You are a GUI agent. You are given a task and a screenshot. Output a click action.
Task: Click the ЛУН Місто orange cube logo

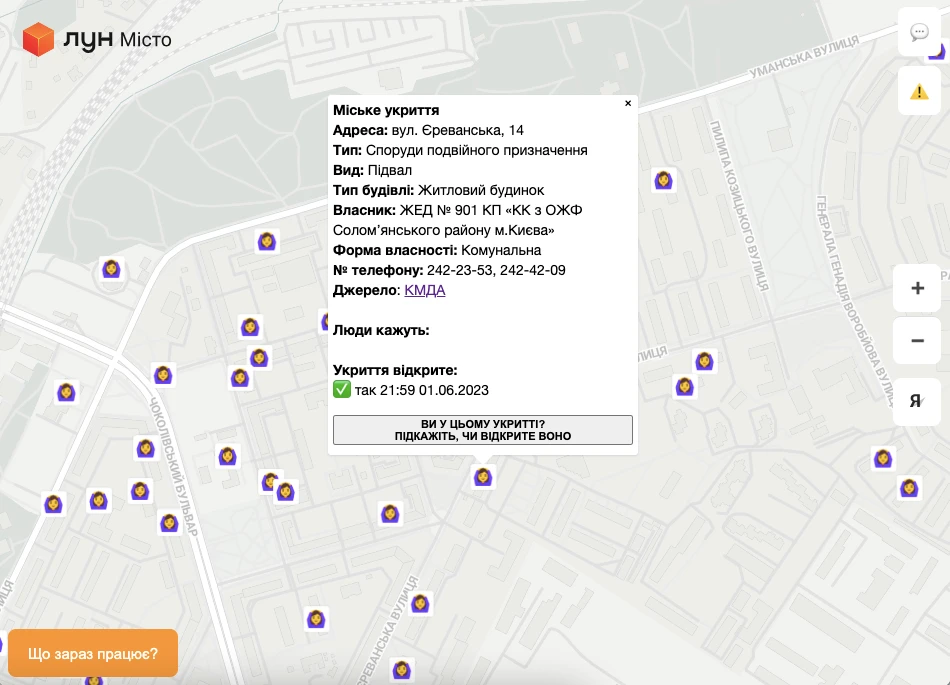tap(39, 40)
